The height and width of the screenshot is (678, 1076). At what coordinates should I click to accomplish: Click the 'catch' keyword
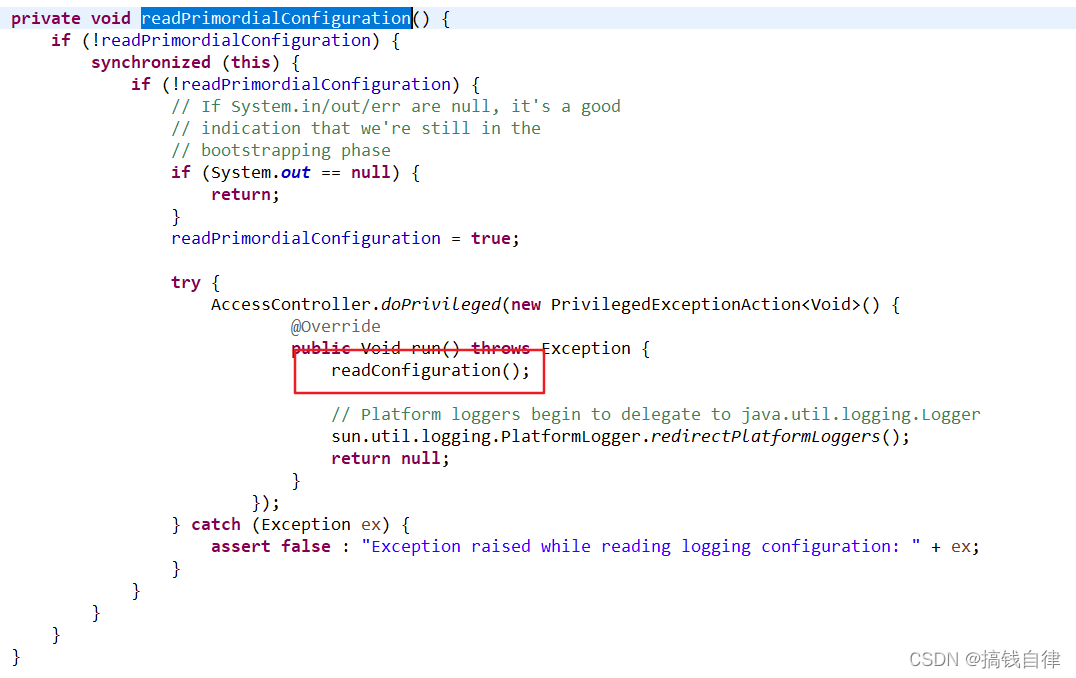[215, 524]
